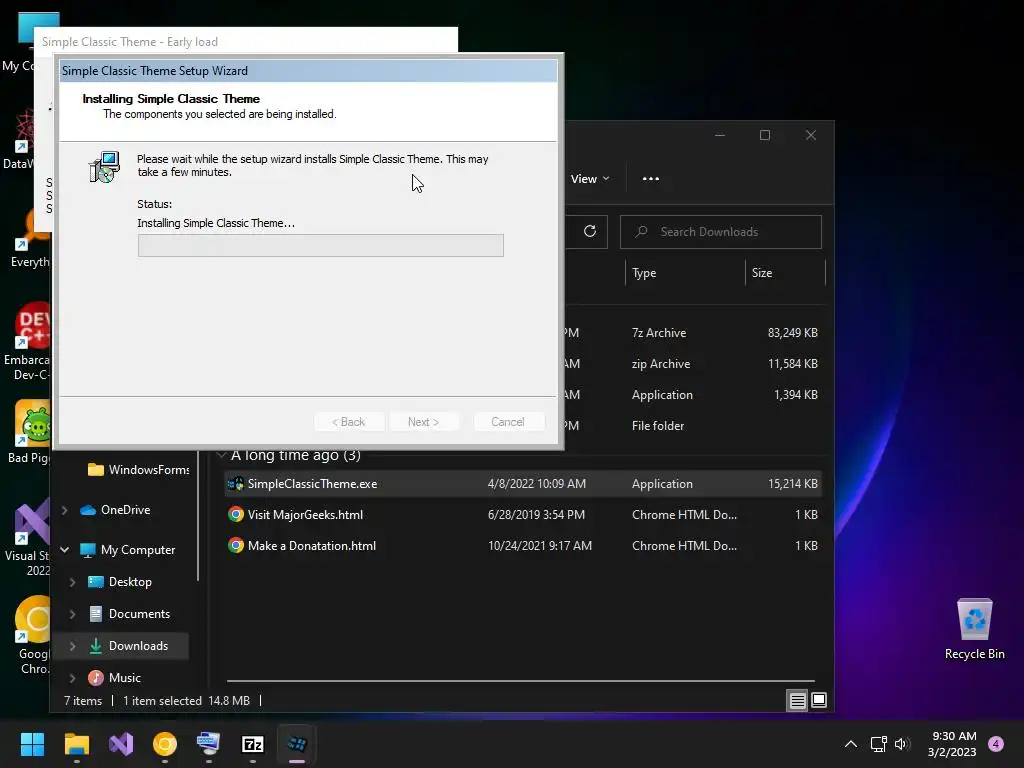Open the See more ellipsis in Explorer
This screenshot has width=1024, height=768.
[650, 178]
